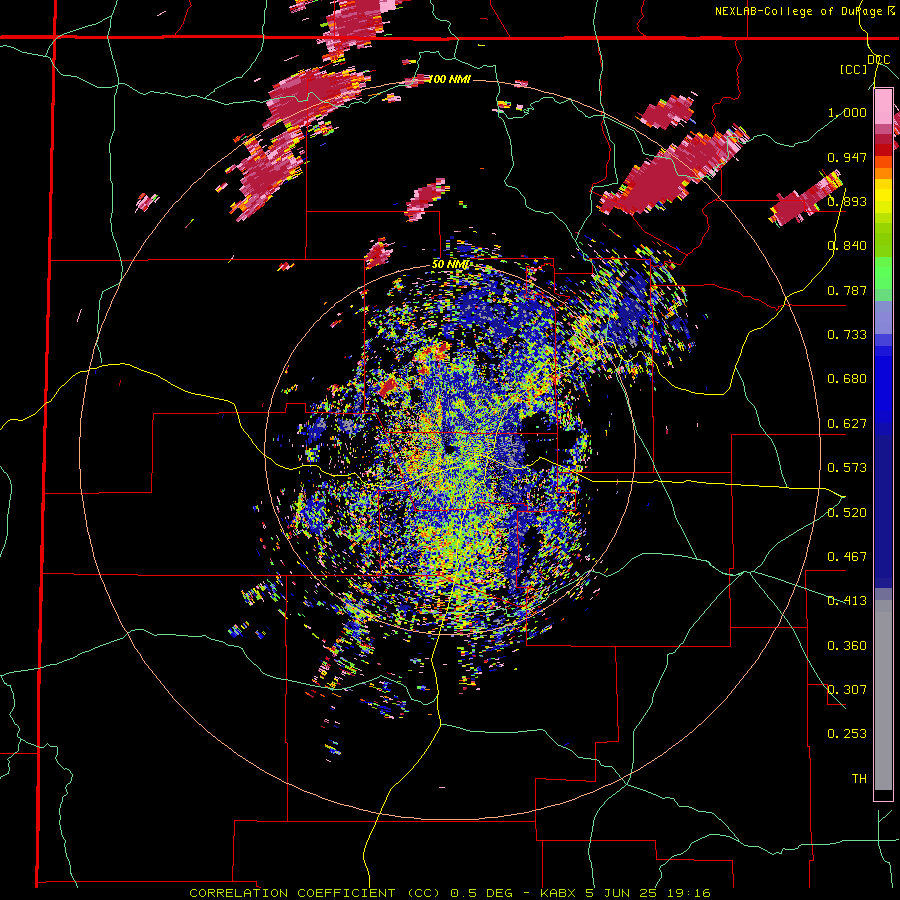The width and height of the screenshot is (900, 900).
Task: Pick the light pink segment of color bar
Action: 883,107
